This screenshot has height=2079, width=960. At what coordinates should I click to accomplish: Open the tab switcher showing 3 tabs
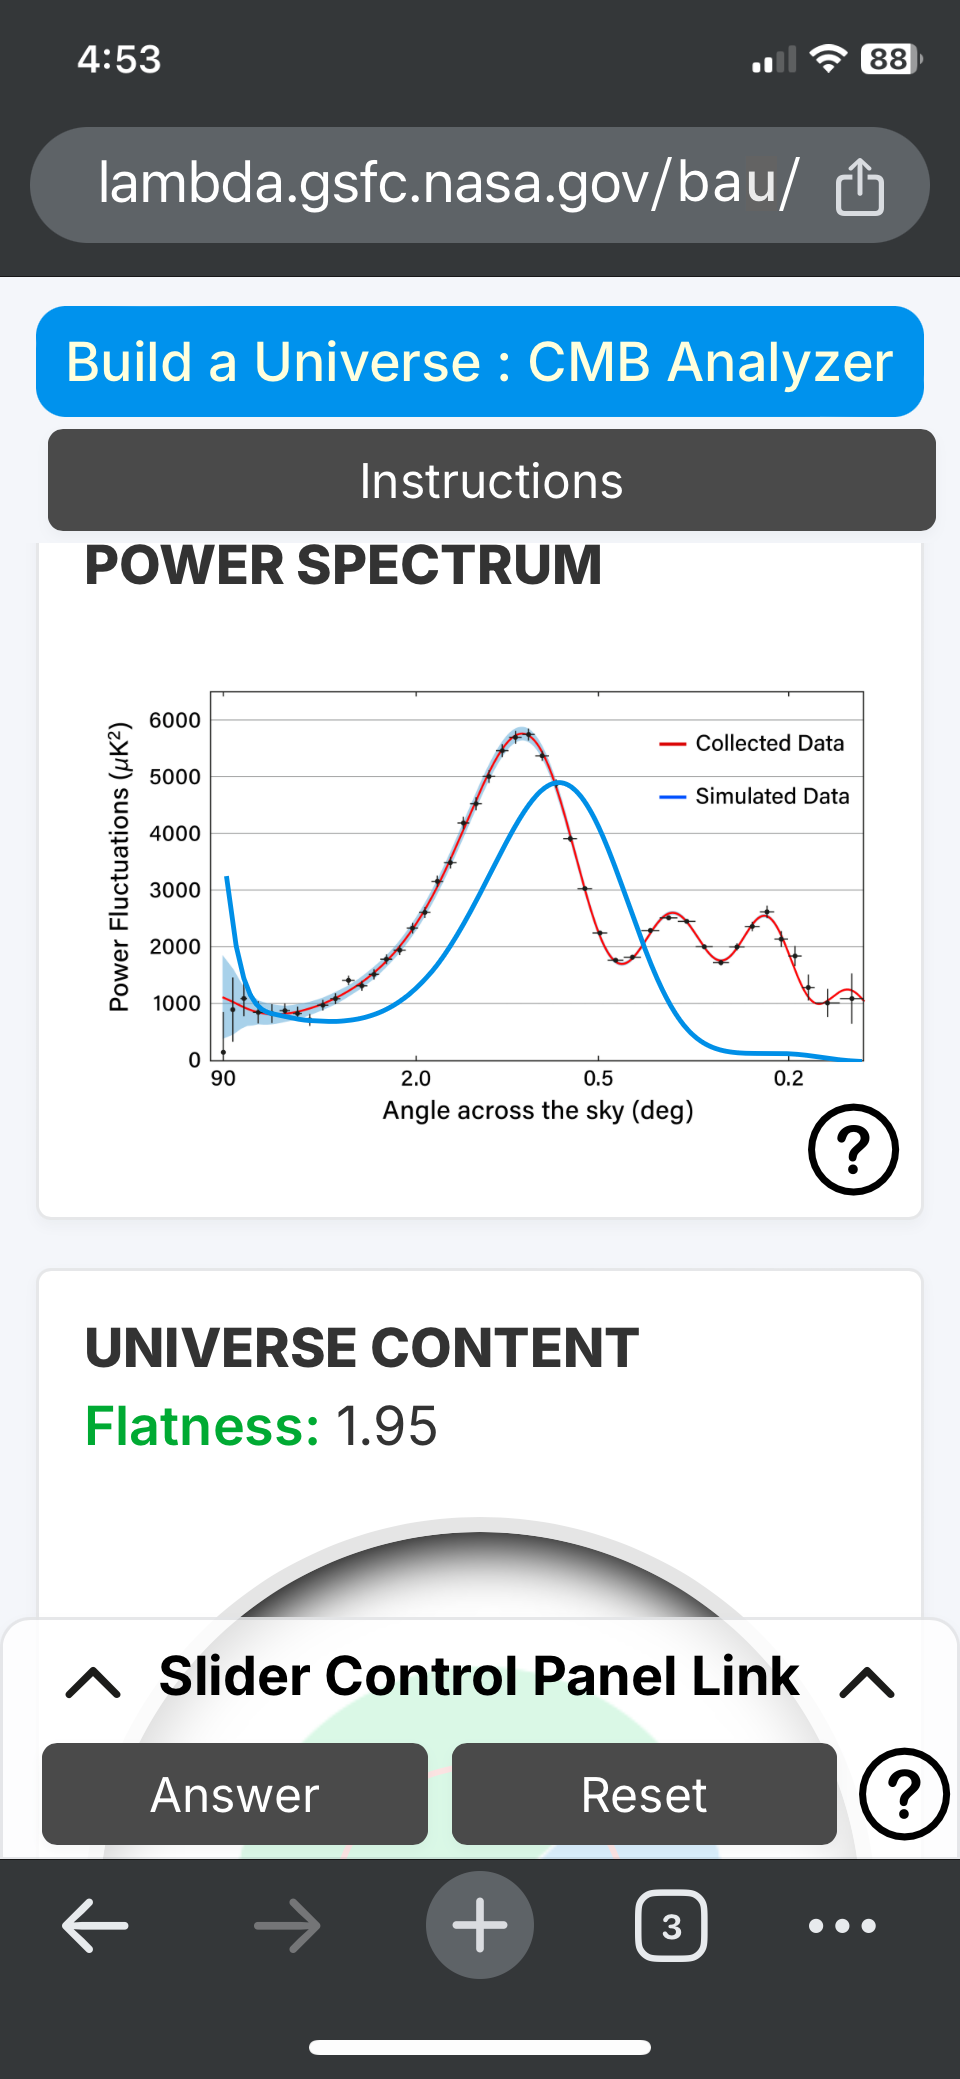(x=671, y=1925)
